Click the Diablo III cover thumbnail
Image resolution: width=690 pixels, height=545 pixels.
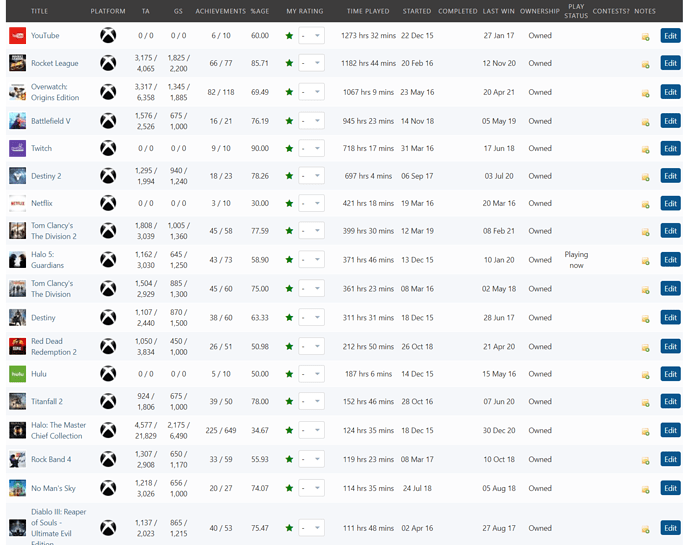[18, 528]
